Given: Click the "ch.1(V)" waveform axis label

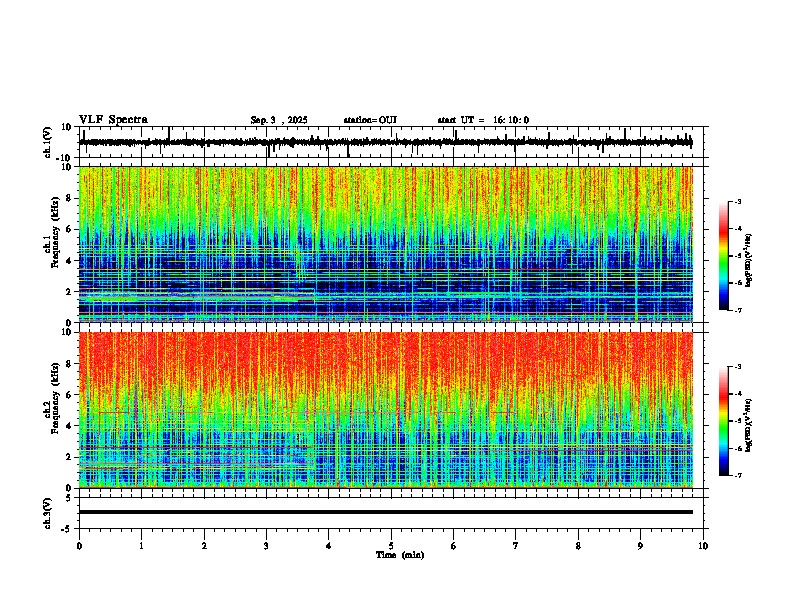Looking at the screenshot, I should click(x=47, y=142).
